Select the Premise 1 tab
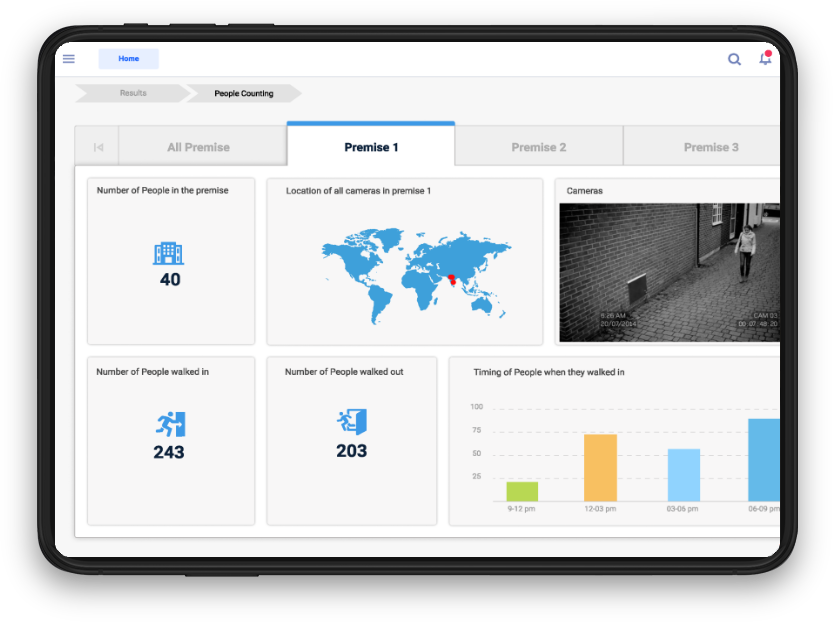 pyautogui.click(x=371, y=146)
